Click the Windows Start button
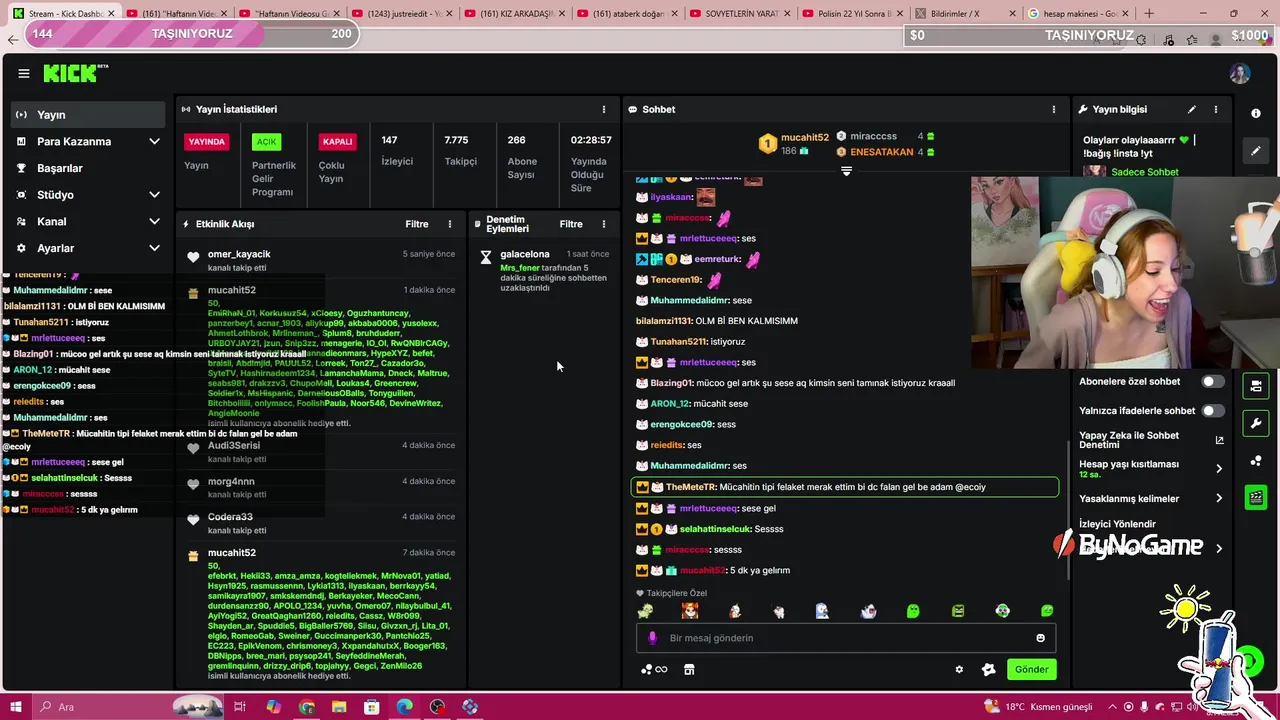1280x720 pixels. pos(16,707)
